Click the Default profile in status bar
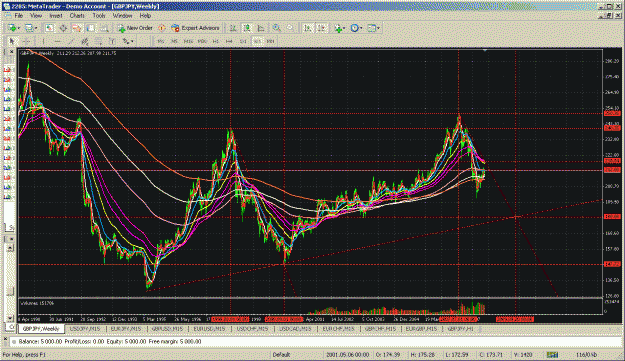 281,354
